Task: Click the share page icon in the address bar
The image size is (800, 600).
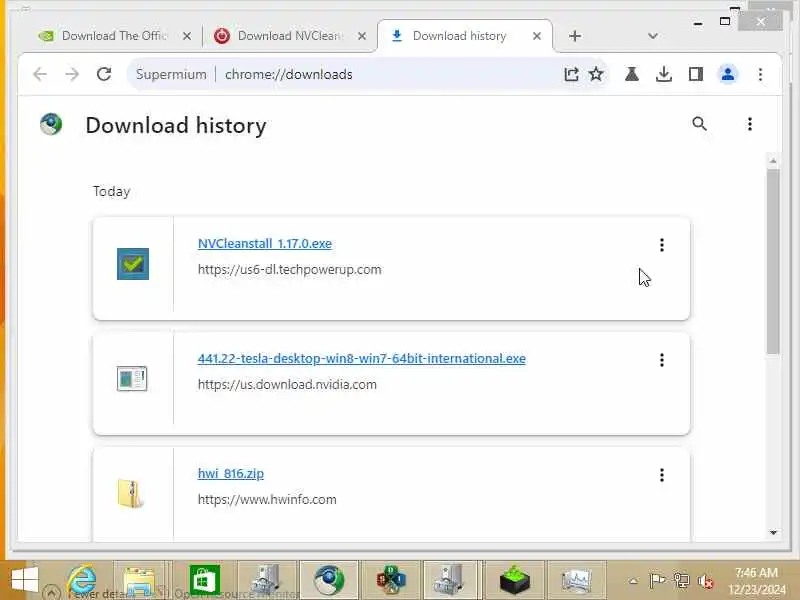Action: coord(571,74)
